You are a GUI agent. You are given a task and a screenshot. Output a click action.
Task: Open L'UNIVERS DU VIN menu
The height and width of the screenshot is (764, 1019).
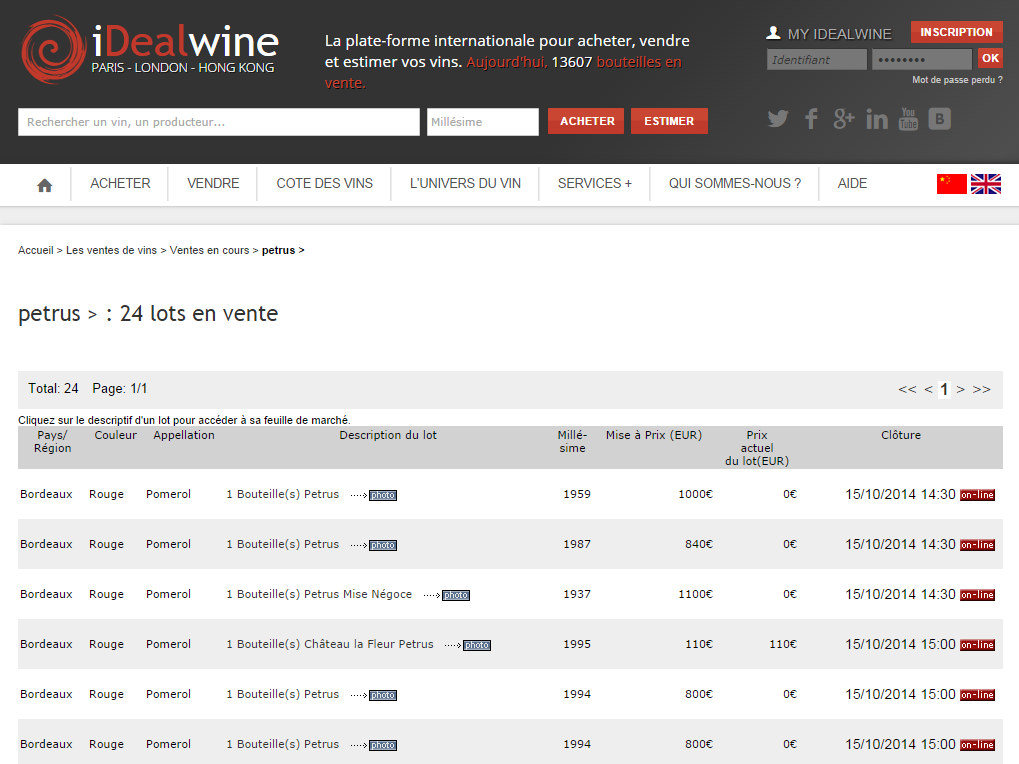pos(465,184)
